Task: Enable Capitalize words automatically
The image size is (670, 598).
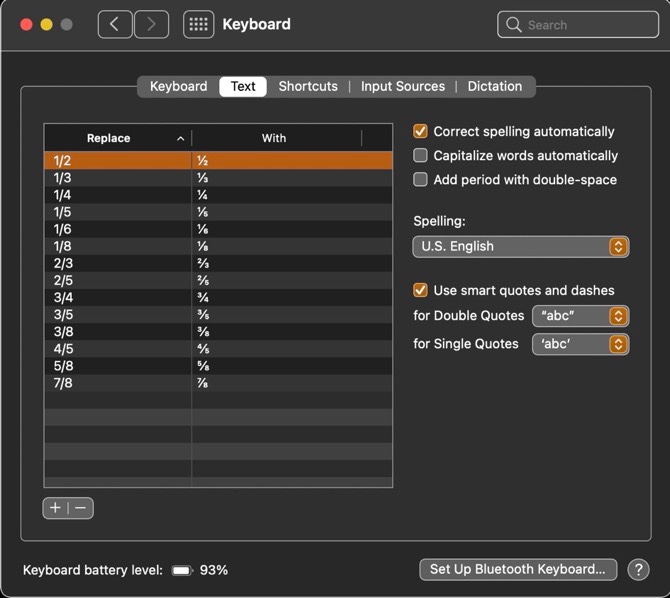Action: (x=420, y=155)
